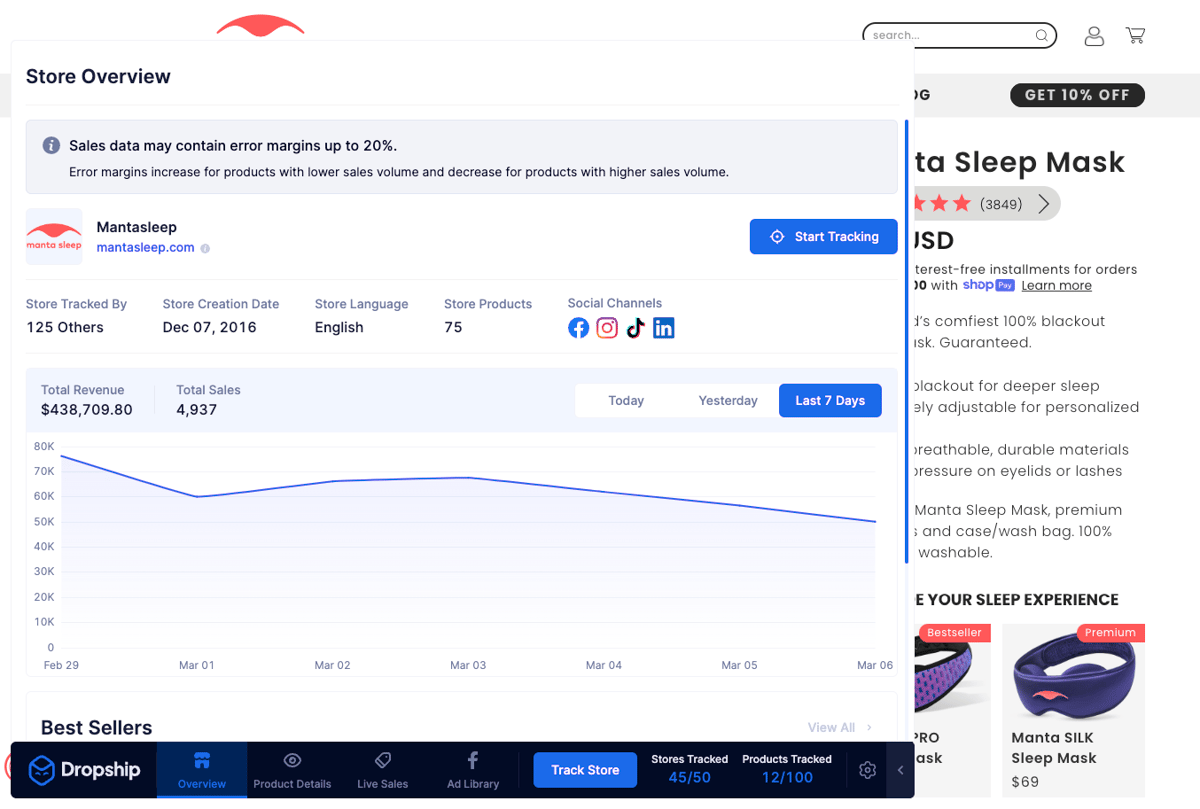Click the 125 Others tracked-by value

[65, 328]
